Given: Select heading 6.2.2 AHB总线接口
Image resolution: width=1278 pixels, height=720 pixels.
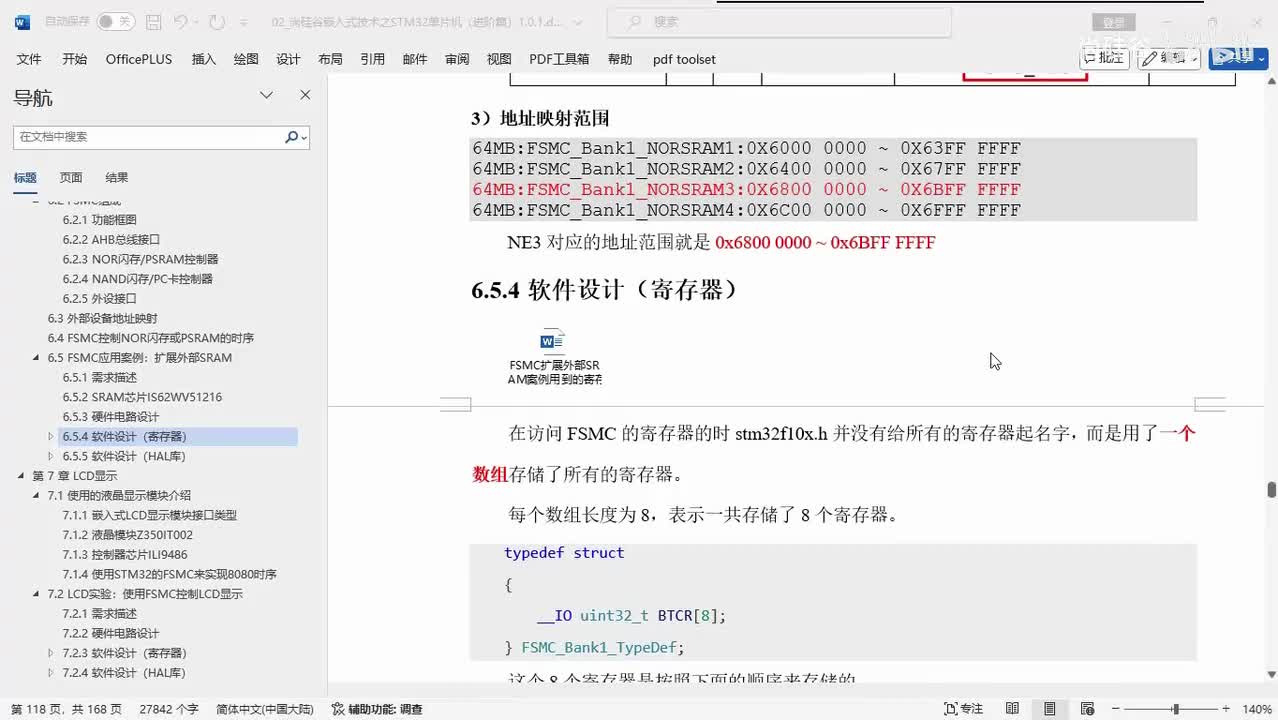Looking at the screenshot, I should pos(111,239).
